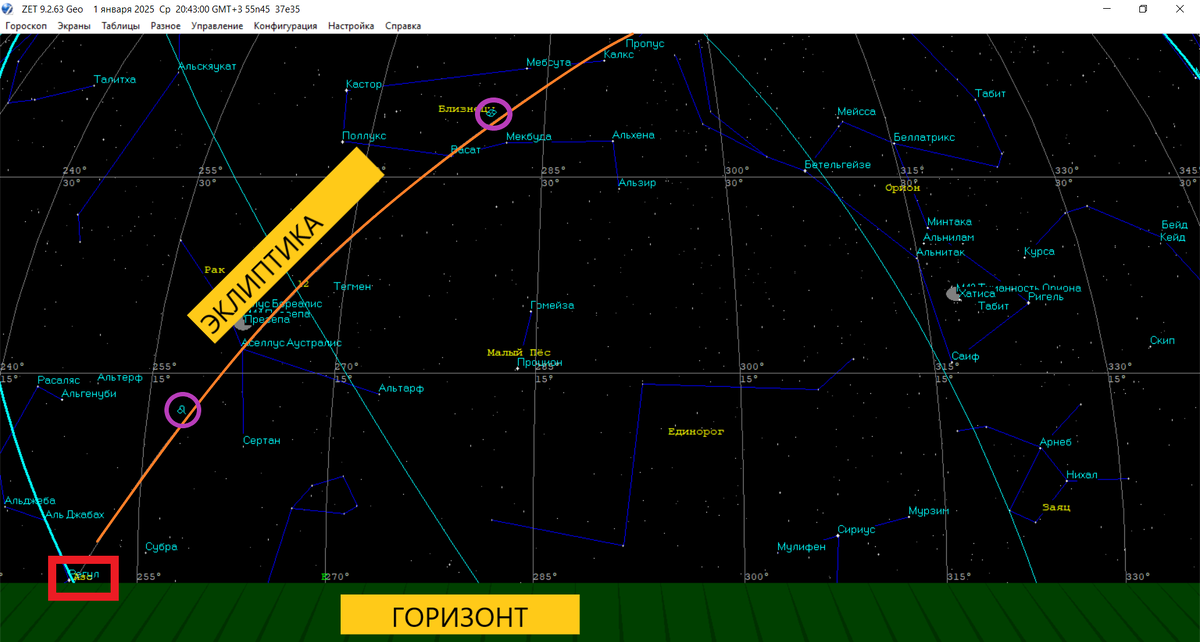1200x642 pixels.
Task: Select the star label Аль Джабах
Action: (74, 514)
